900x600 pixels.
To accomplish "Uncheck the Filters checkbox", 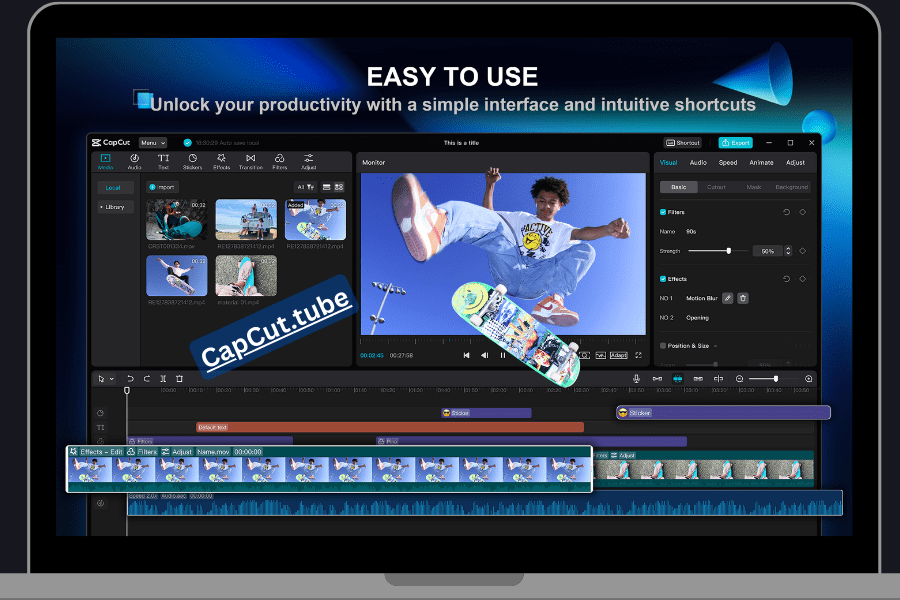I will pos(663,212).
